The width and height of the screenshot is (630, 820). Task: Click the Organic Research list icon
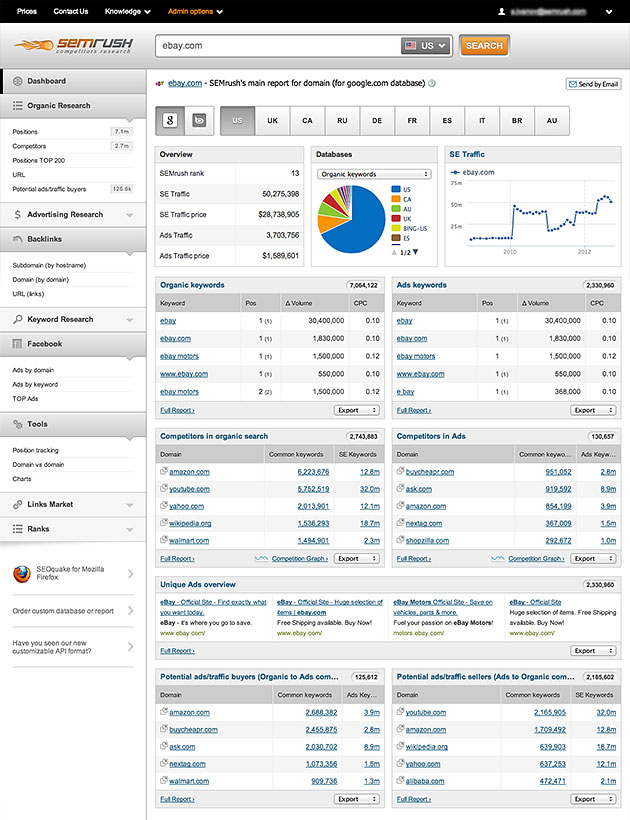pos(18,106)
